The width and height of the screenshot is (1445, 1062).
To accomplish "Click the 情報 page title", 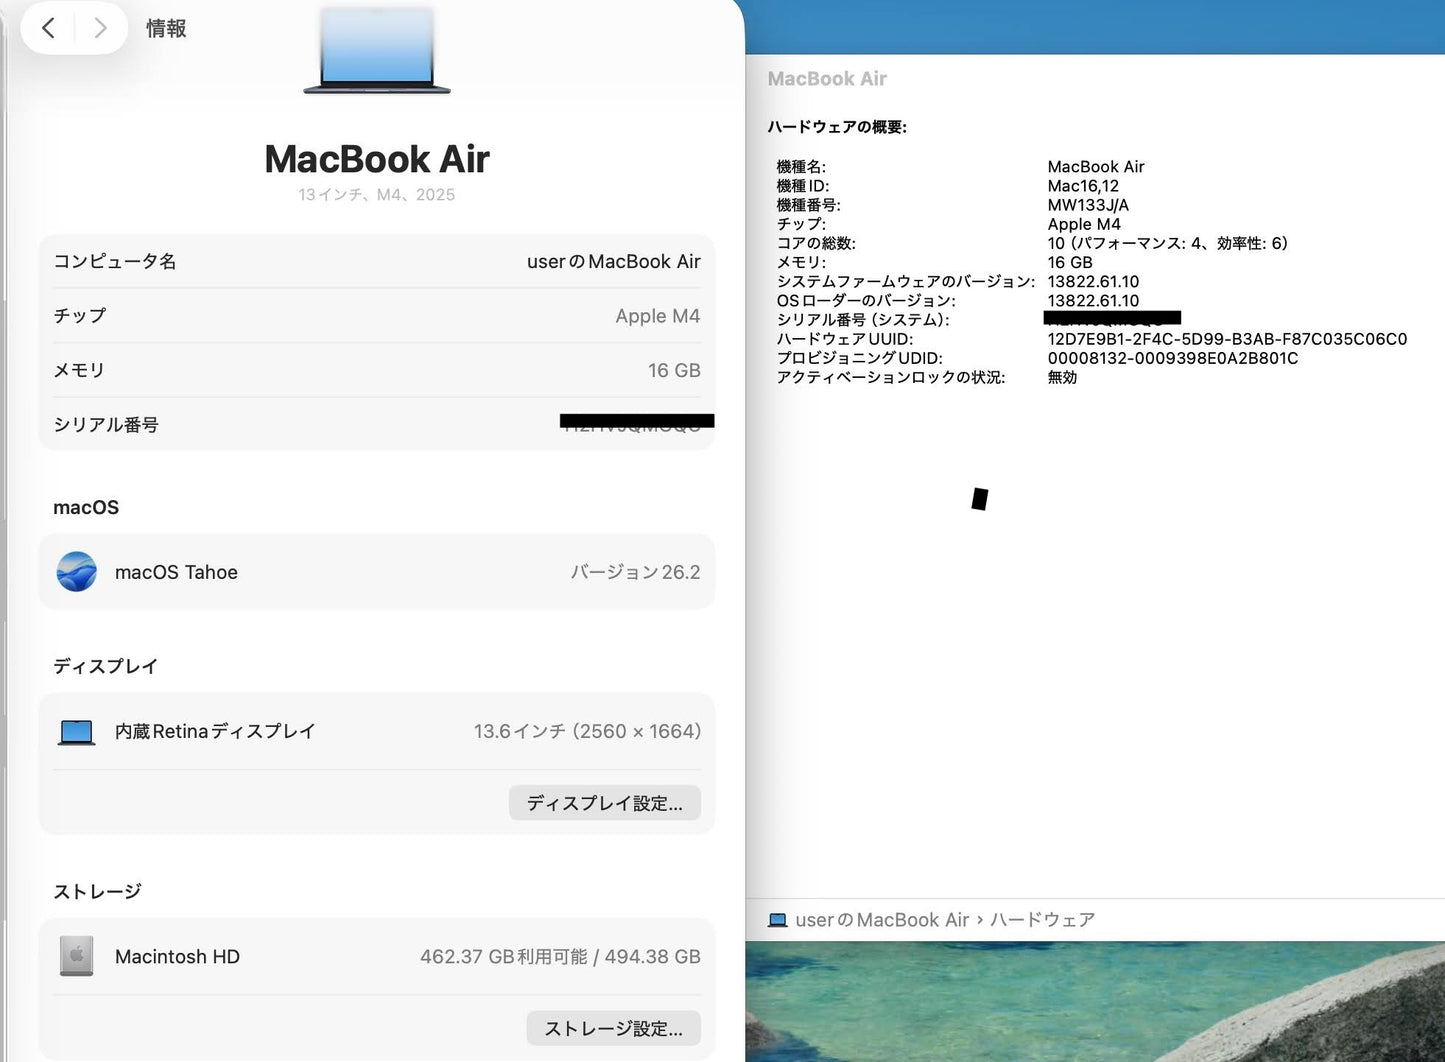I will coord(166,29).
